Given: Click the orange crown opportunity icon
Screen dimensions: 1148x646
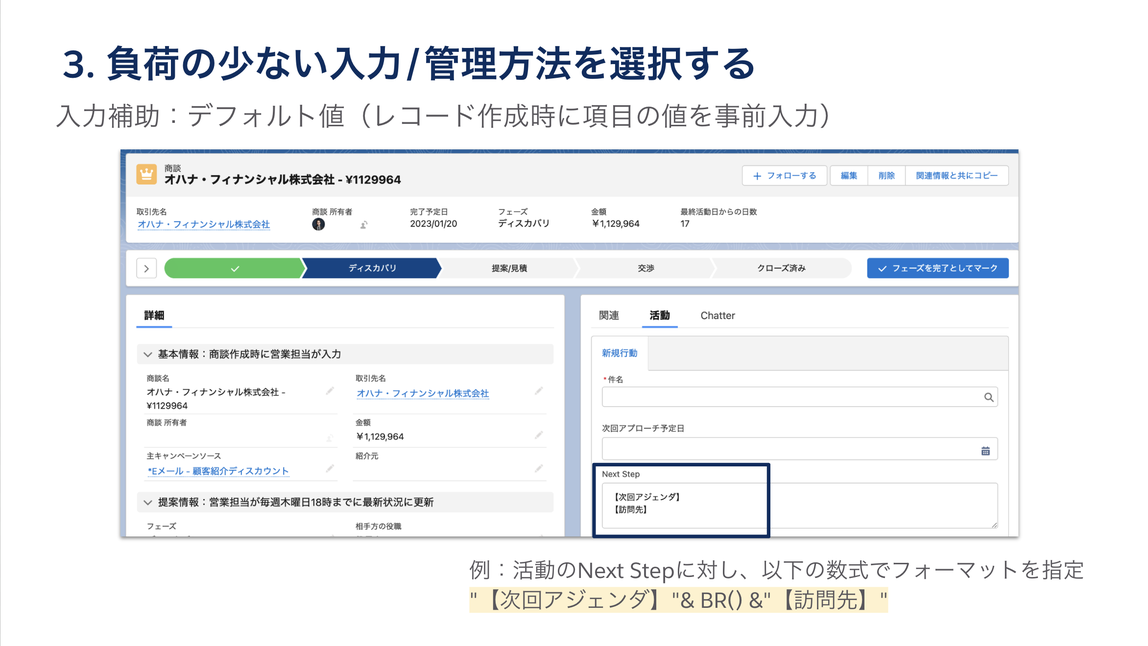Looking at the screenshot, I should tap(146, 174).
